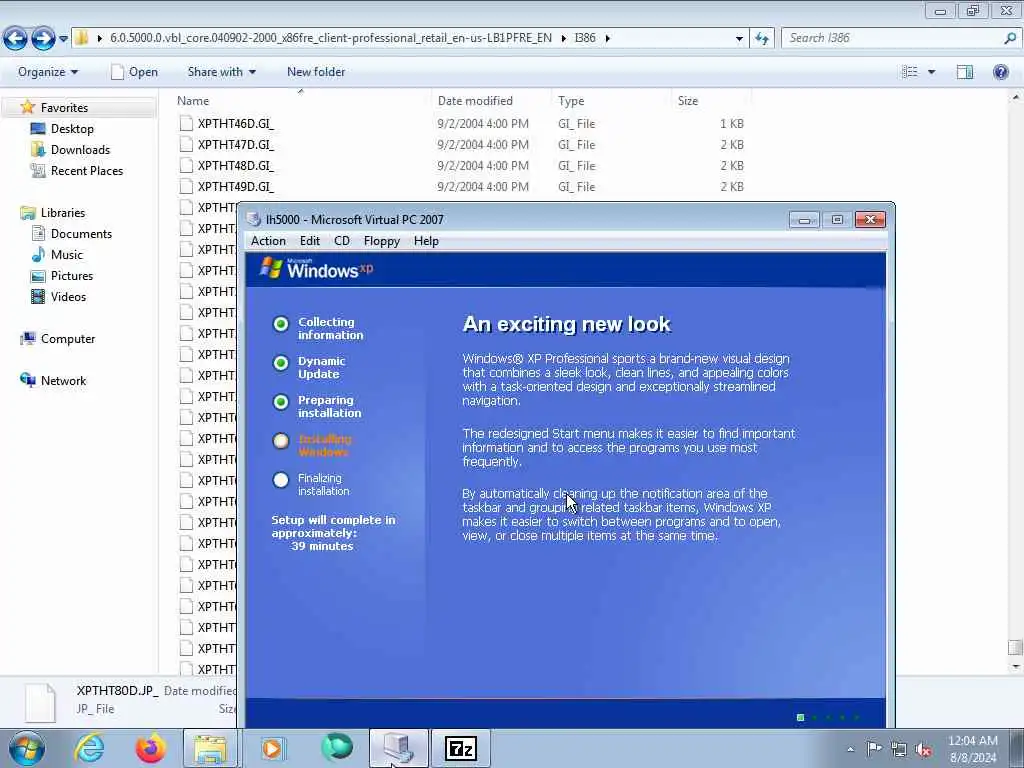Click the Action Center flag tray icon

pyautogui.click(x=874, y=749)
